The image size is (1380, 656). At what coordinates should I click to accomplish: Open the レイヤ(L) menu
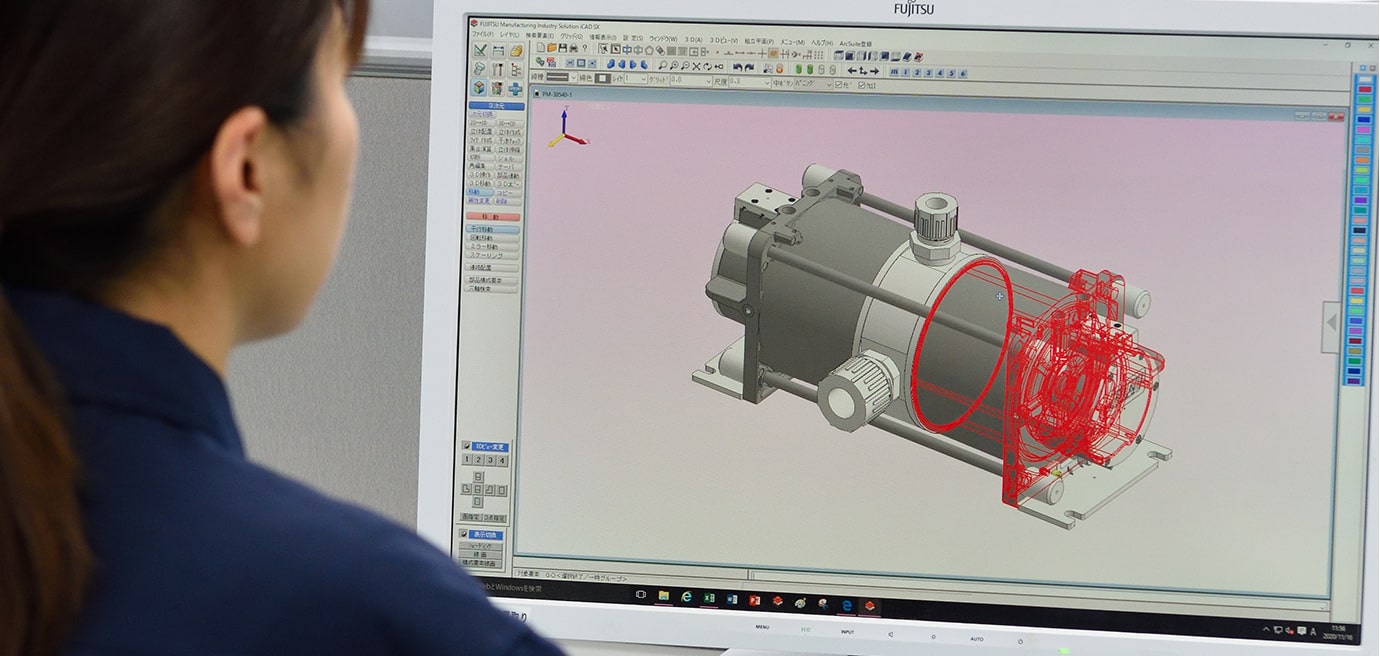[x=510, y=34]
